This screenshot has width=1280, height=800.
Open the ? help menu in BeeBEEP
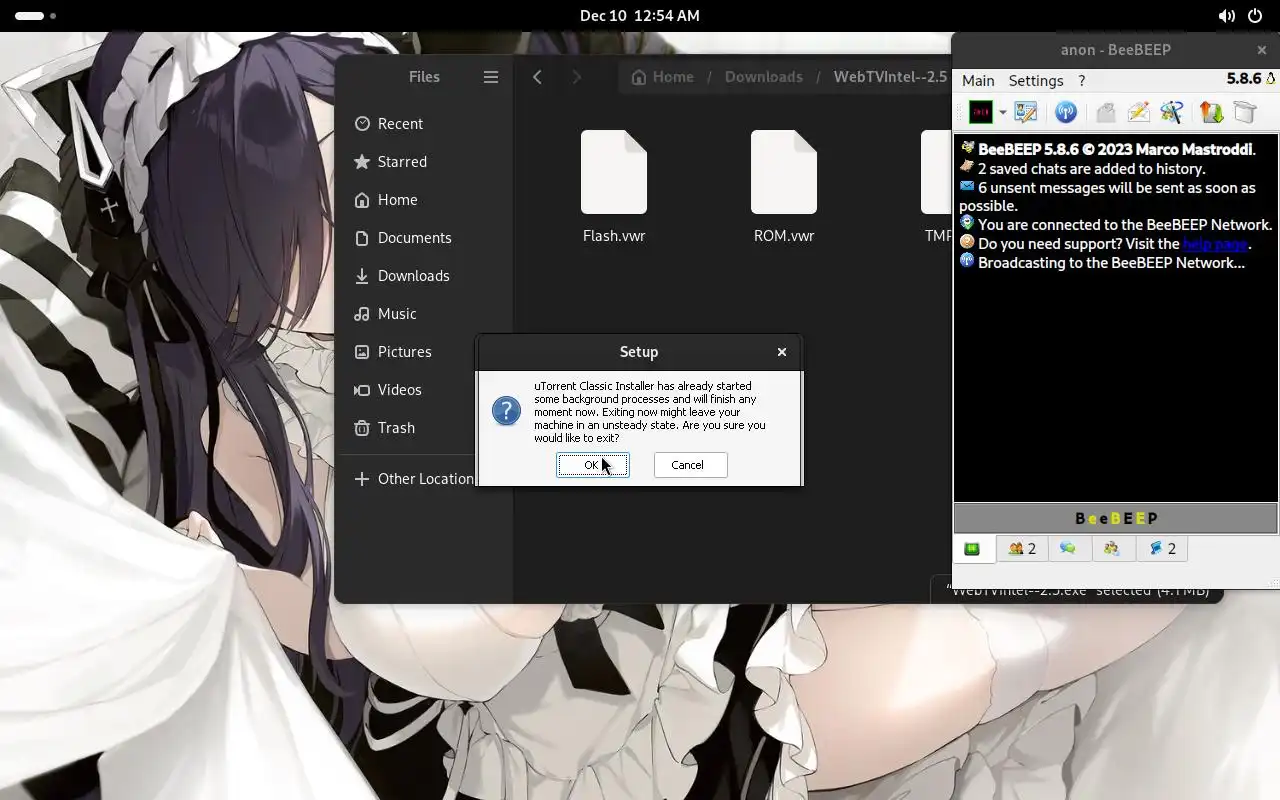(1081, 81)
